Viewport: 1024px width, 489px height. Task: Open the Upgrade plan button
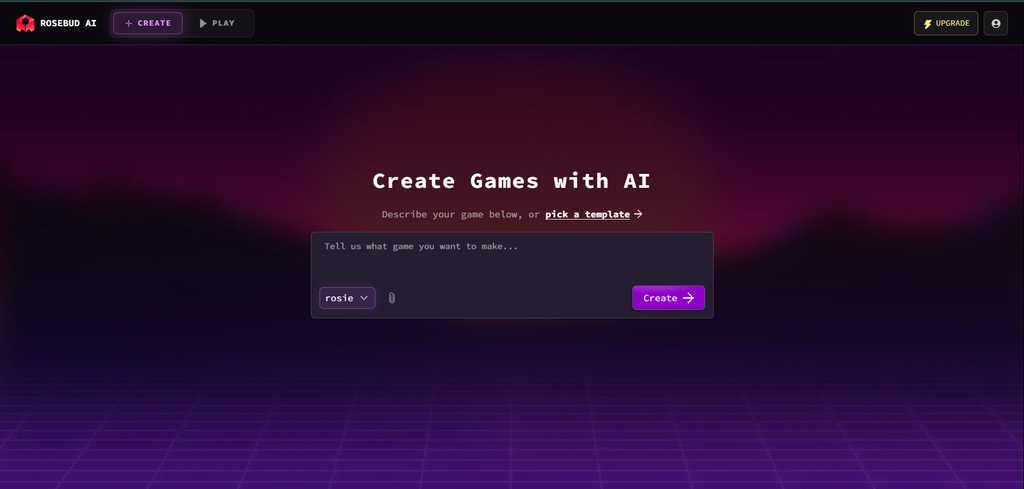point(946,24)
